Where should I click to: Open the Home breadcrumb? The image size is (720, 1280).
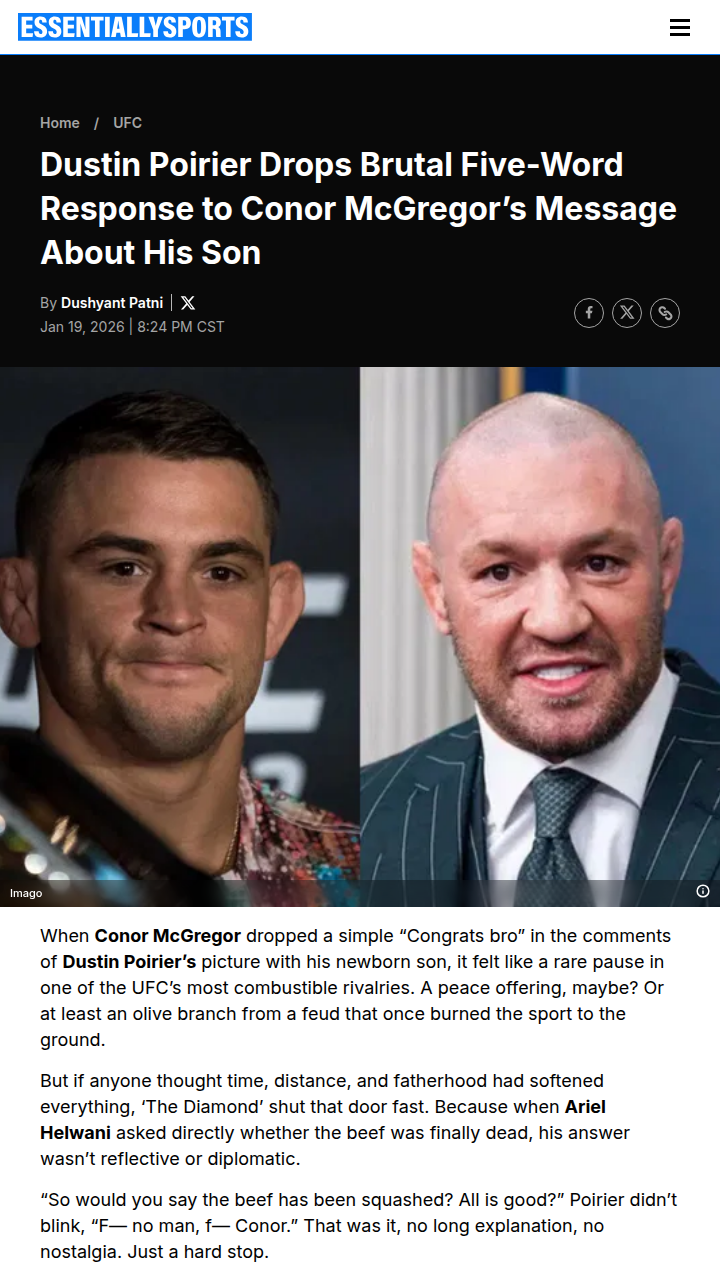coord(60,123)
